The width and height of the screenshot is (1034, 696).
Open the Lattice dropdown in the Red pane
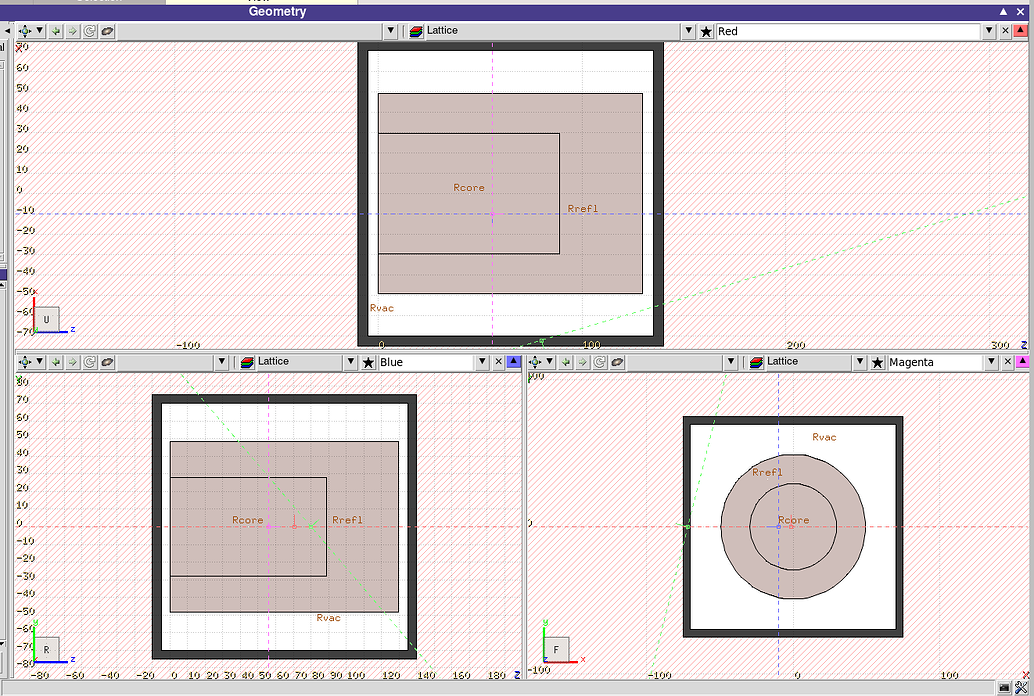click(688, 31)
